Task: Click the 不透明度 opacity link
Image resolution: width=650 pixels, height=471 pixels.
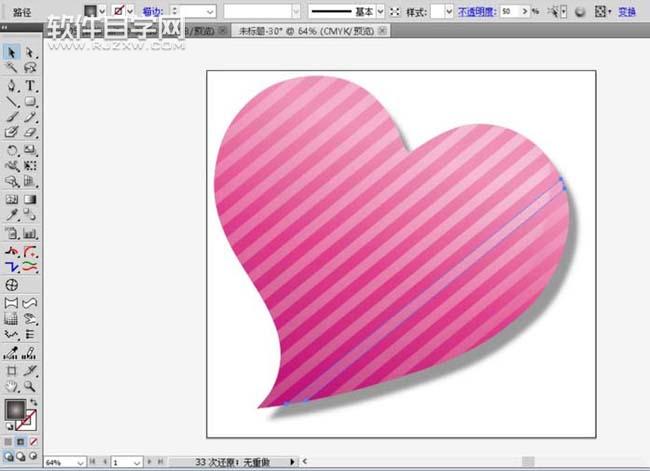Action: pos(477,12)
